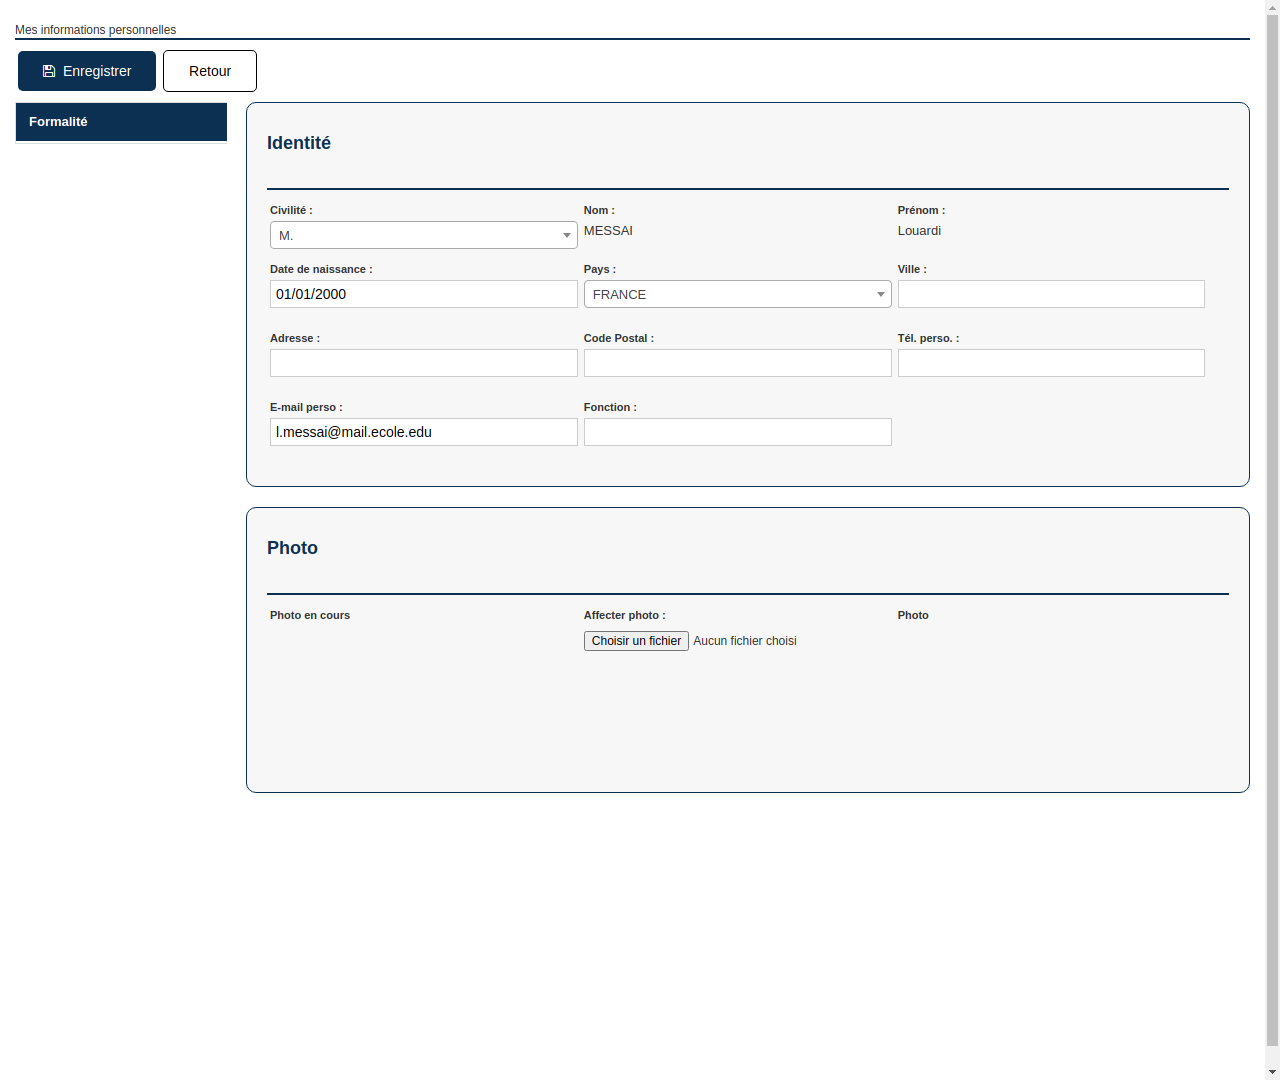Click the Code Postal input field
This screenshot has width=1280, height=1080.
(x=737, y=362)
